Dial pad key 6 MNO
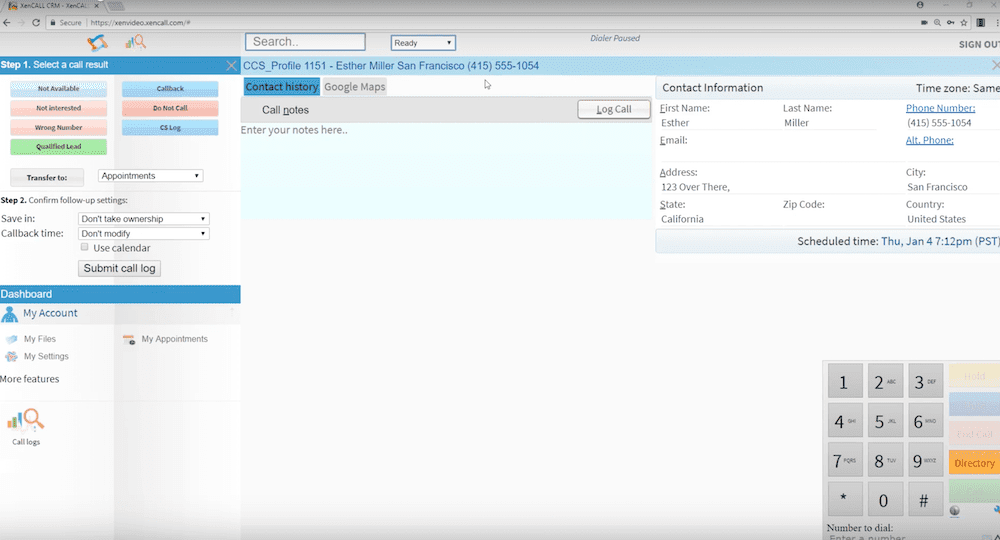Viewport: 1000px width, 540px height. 925,421
